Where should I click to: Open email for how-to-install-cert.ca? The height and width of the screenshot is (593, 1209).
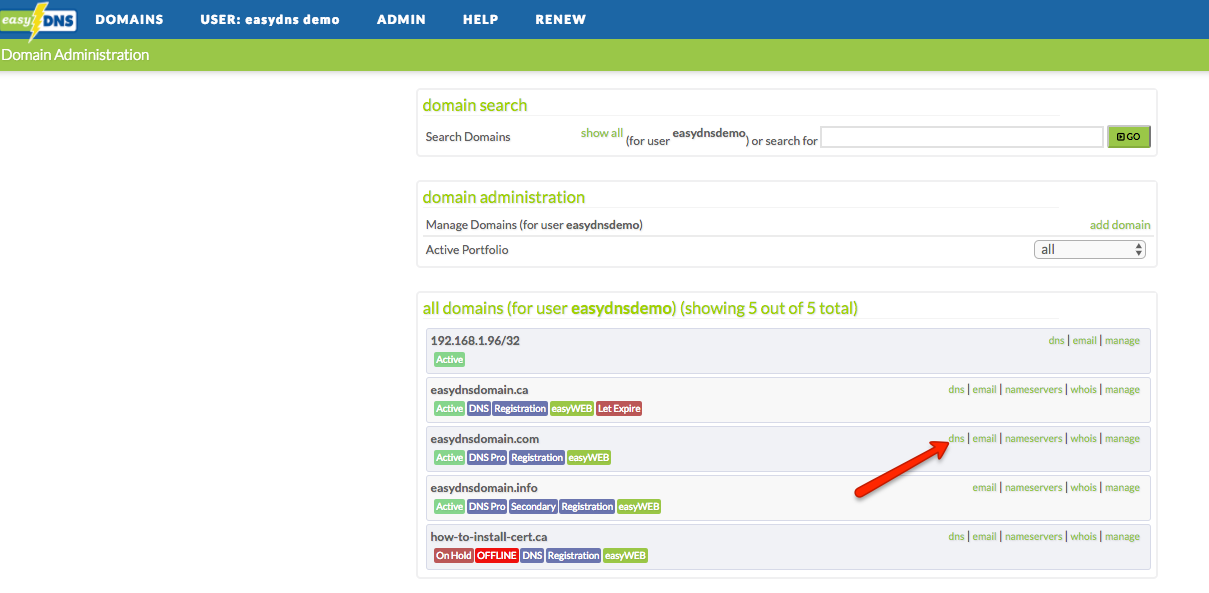pos(985,537)
